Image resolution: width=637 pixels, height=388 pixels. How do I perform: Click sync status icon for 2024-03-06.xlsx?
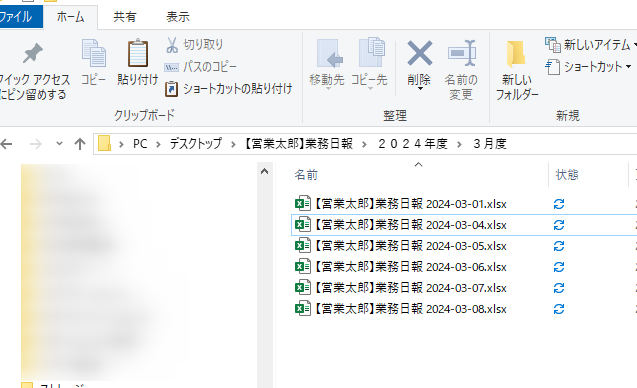point(559,267)
